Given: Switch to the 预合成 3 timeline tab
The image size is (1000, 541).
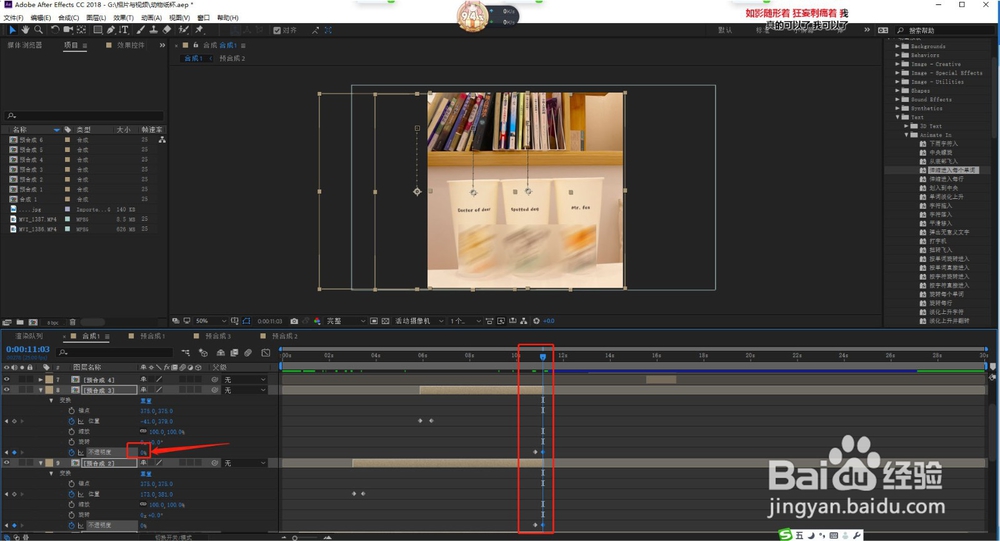Looking at the screenshot, I should 217,336.
